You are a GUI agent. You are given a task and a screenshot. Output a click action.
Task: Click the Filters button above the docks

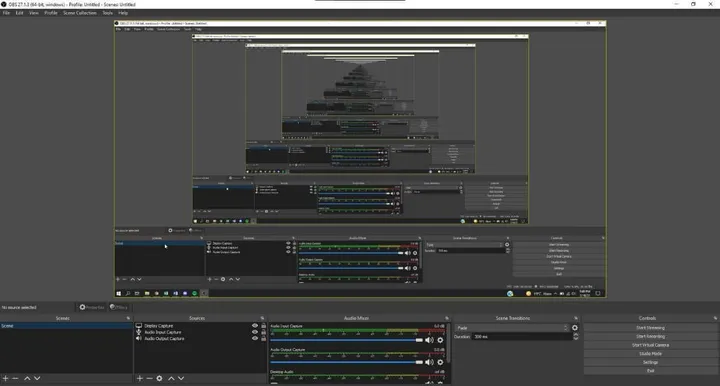(118, 307)
